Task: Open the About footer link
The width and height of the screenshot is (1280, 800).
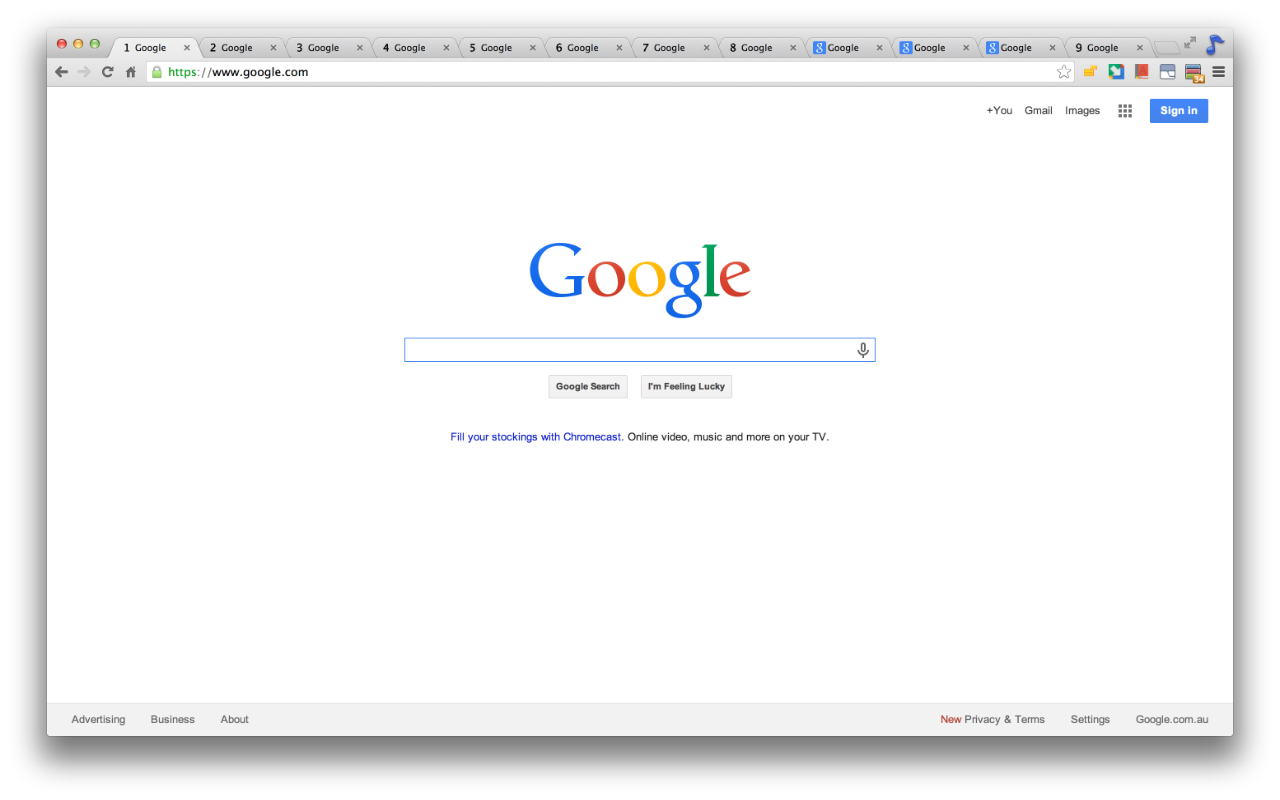Action: click(235, 719)
